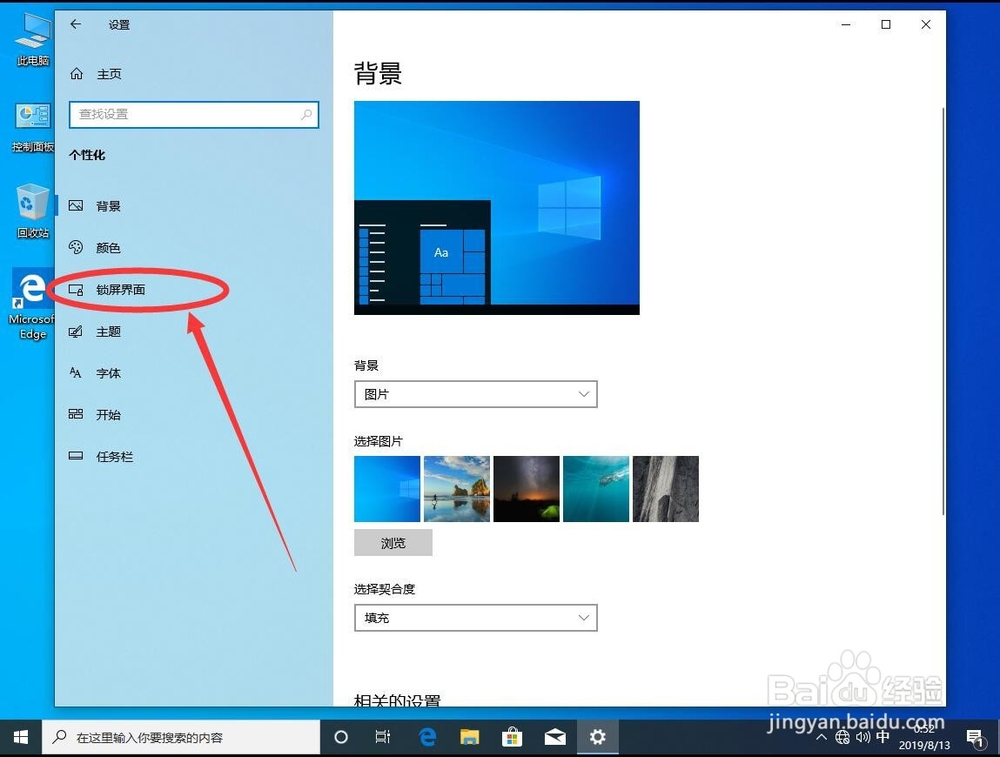Click the 字体 font icon
The image size is (1000, 757).
tap(75, 372)
